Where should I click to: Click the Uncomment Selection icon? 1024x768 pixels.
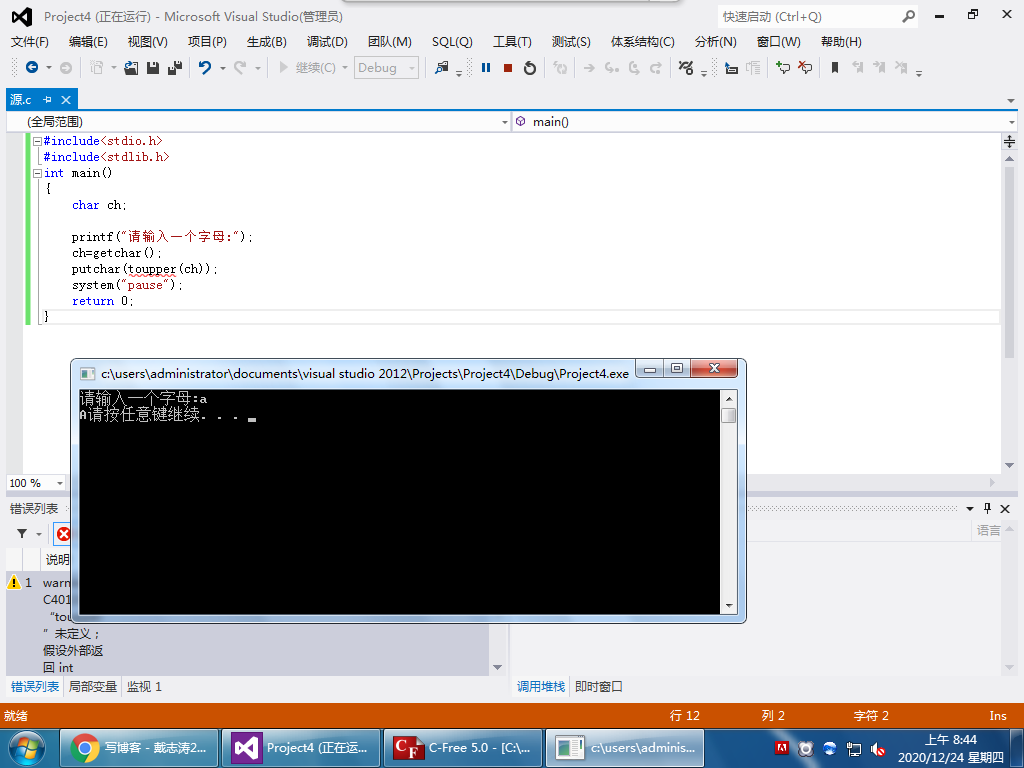(805, 67)
